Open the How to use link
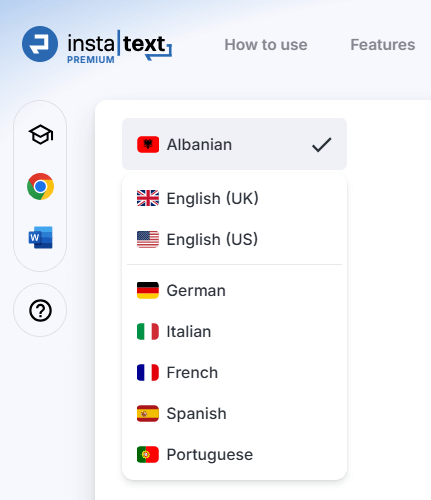 click(x=266, y=45)
